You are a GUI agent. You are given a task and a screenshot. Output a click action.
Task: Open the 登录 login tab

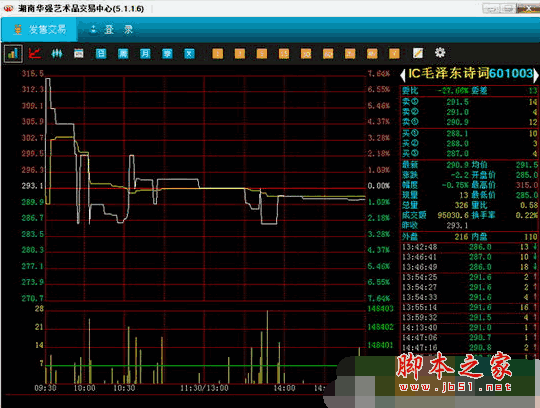(112, 30)
